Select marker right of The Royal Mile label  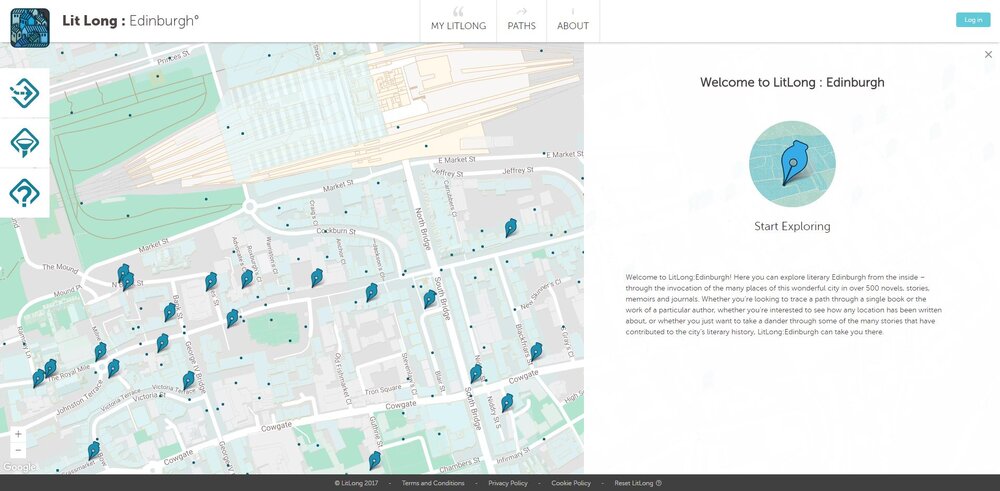pyautogui.click(x=113, y=368)
